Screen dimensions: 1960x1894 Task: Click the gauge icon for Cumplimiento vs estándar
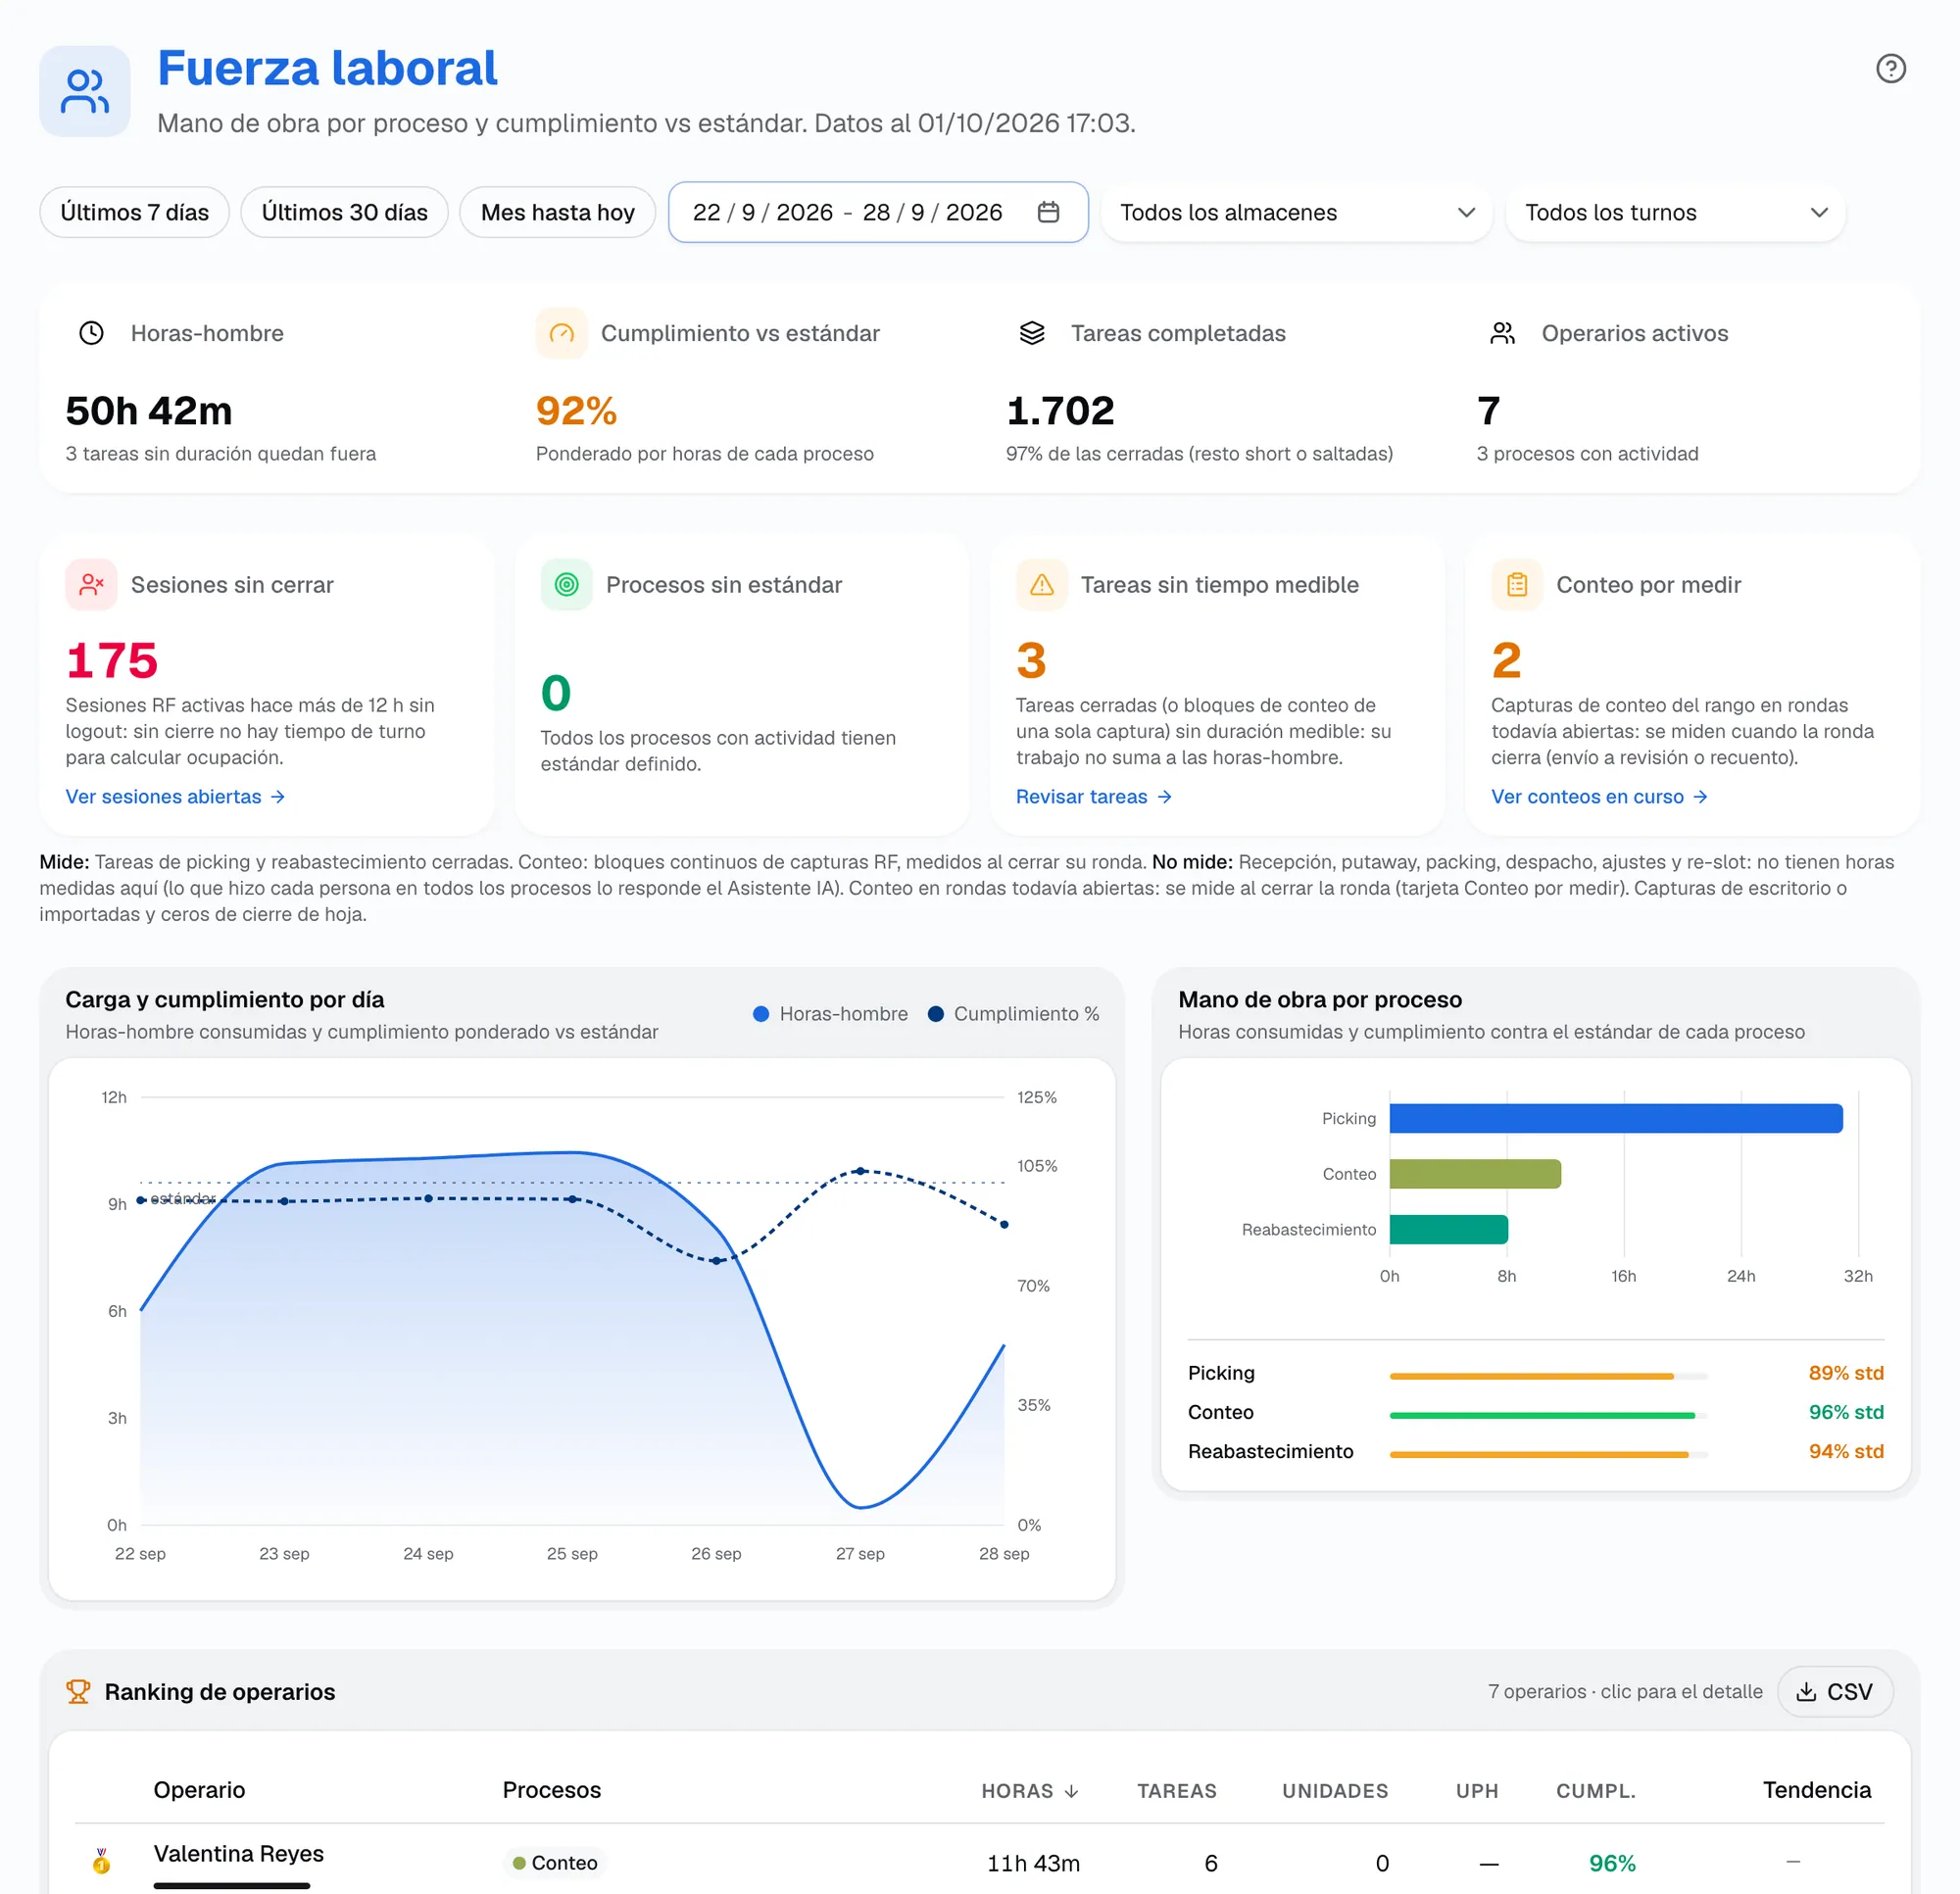562,333
